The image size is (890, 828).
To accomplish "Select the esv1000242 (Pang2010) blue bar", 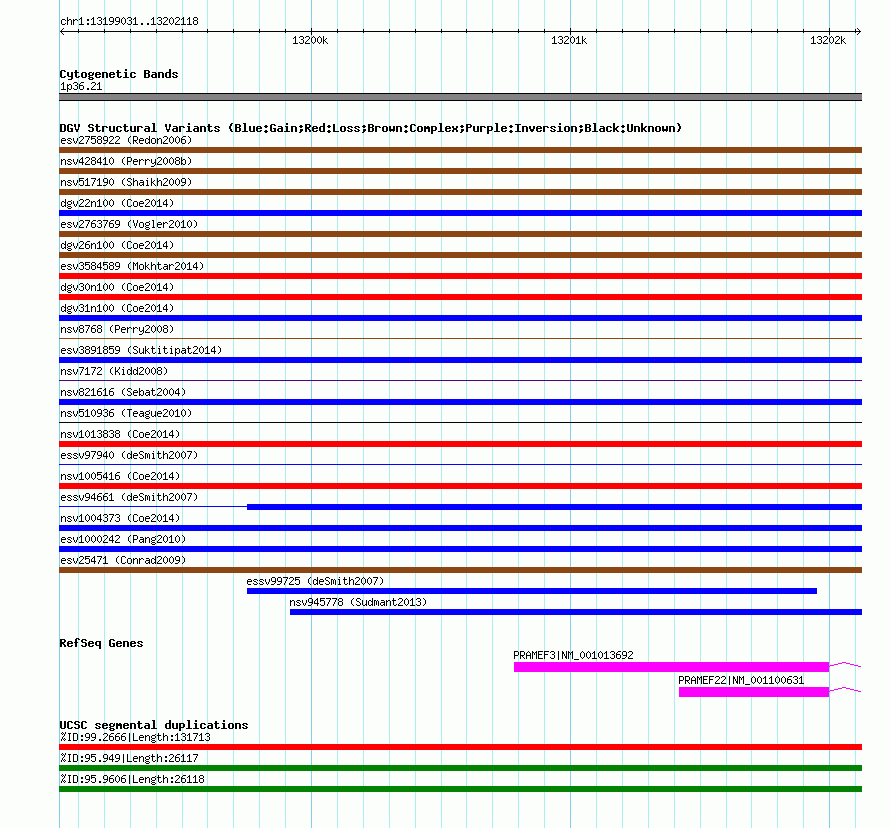I will (460, 549).
